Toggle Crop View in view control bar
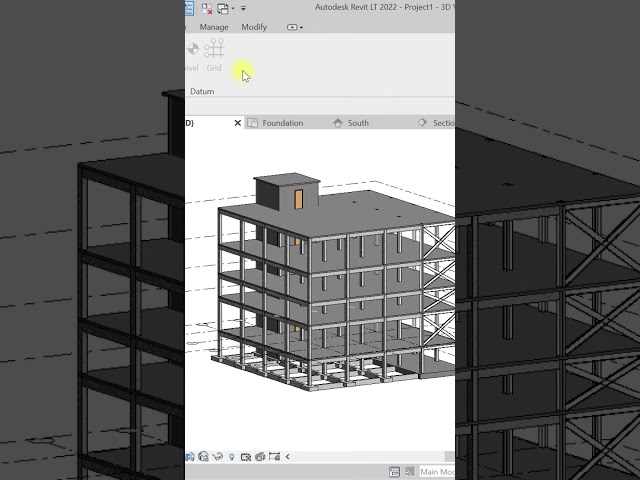 pyautogui.click(x=190, y=457)
